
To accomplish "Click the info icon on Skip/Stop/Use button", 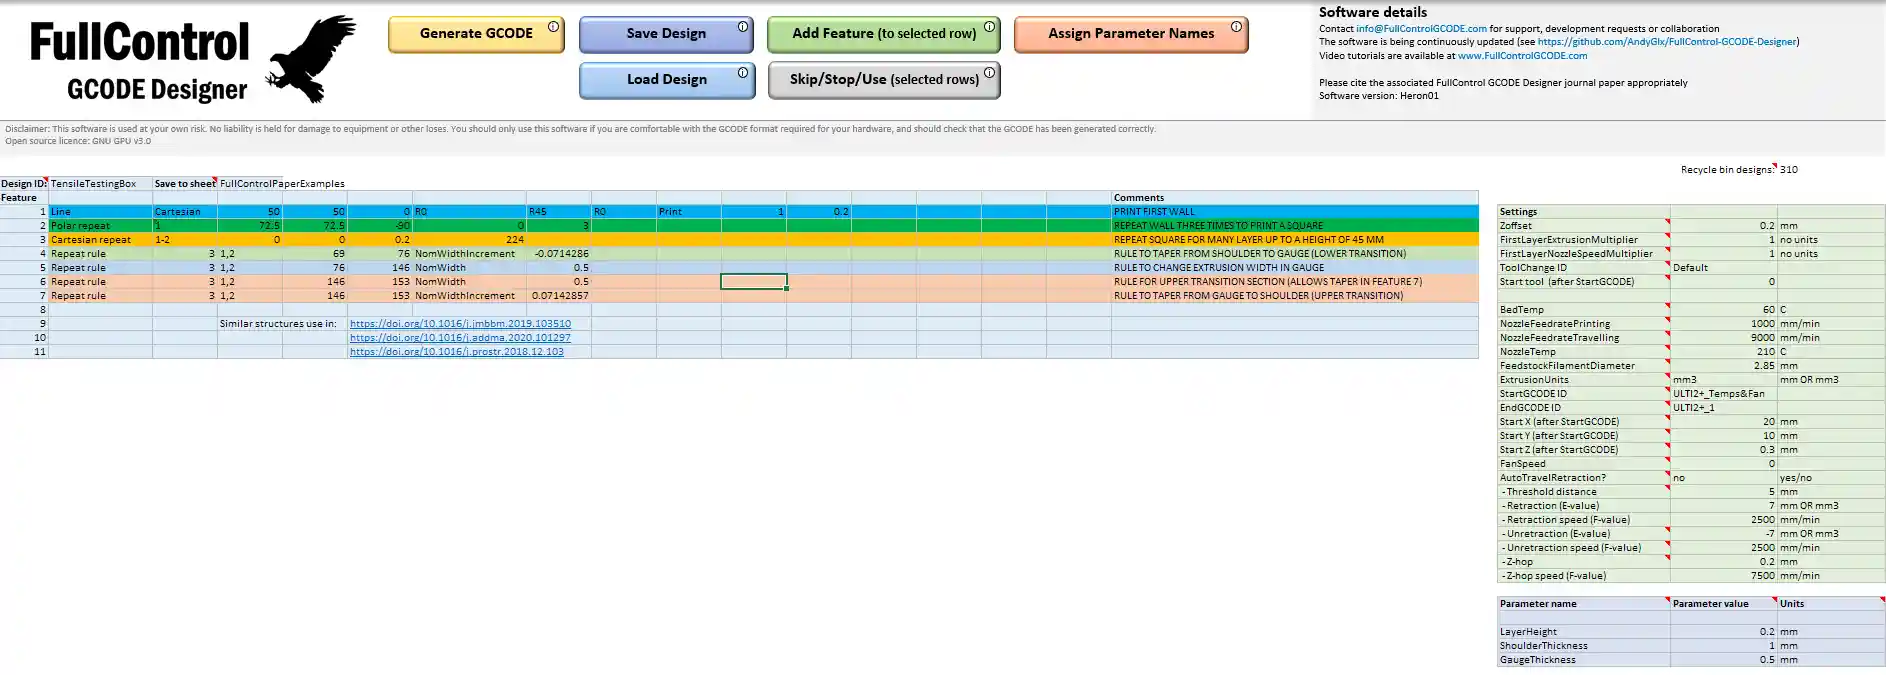I will [989, 73].
